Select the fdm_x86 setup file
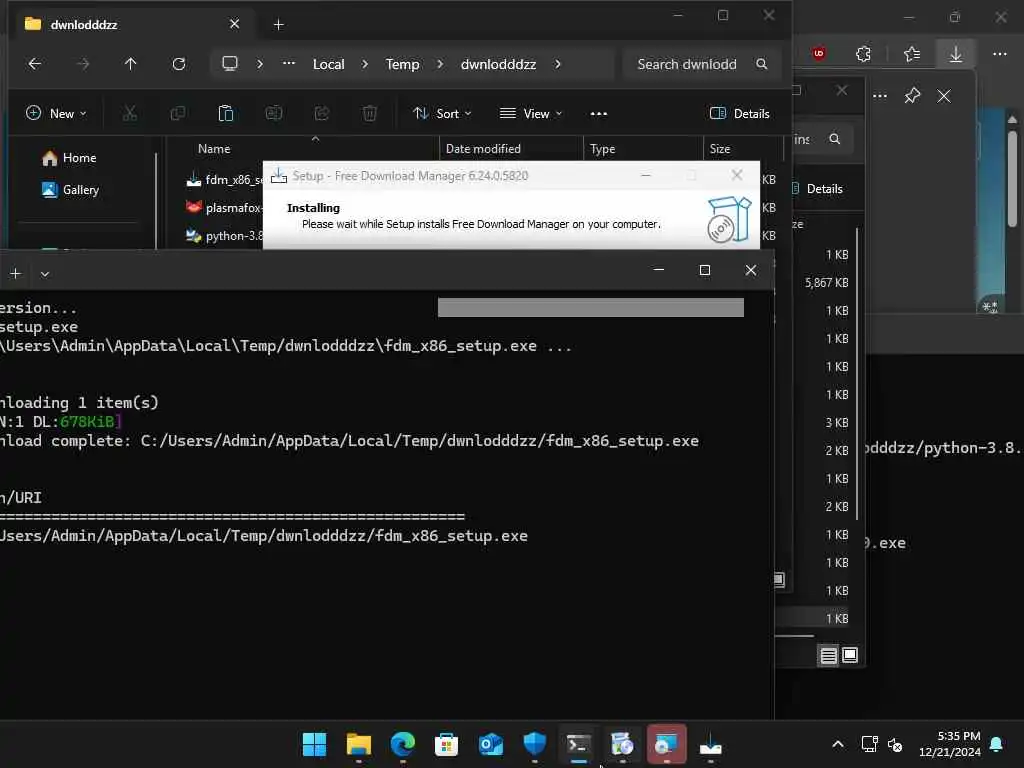Screen dimensions: 1024x768 [224, 180]
